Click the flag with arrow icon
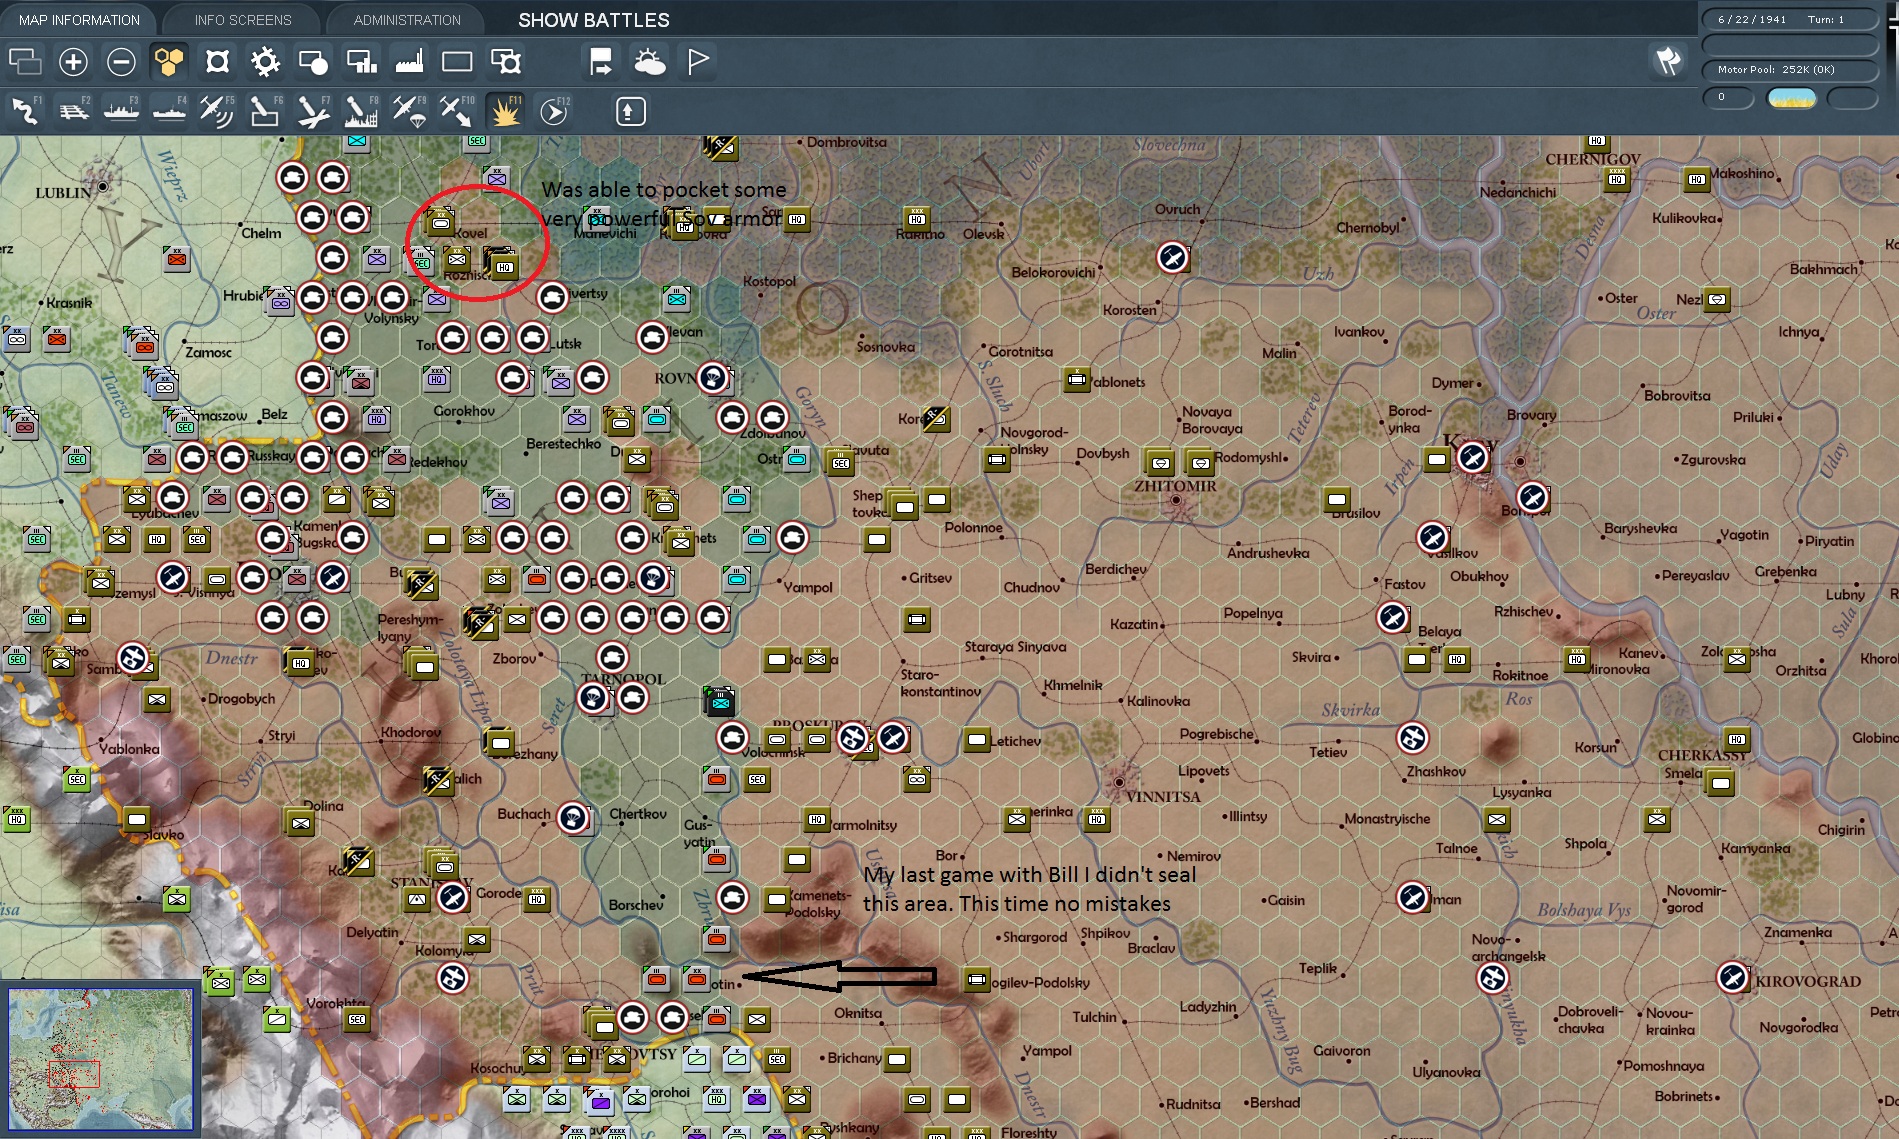This screenshot has height=1139, width=1899. tap(600, 62)
